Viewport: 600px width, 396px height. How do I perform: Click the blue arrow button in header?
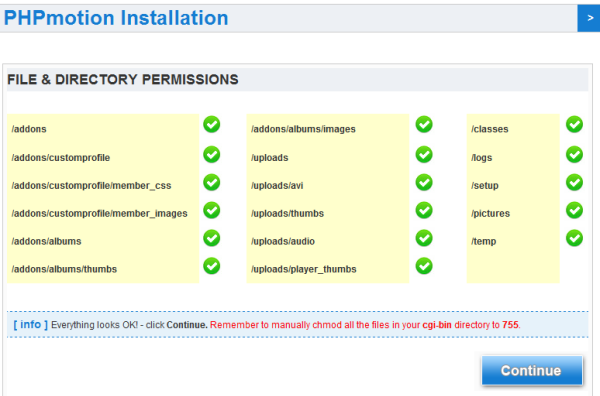tap(589, 18)
